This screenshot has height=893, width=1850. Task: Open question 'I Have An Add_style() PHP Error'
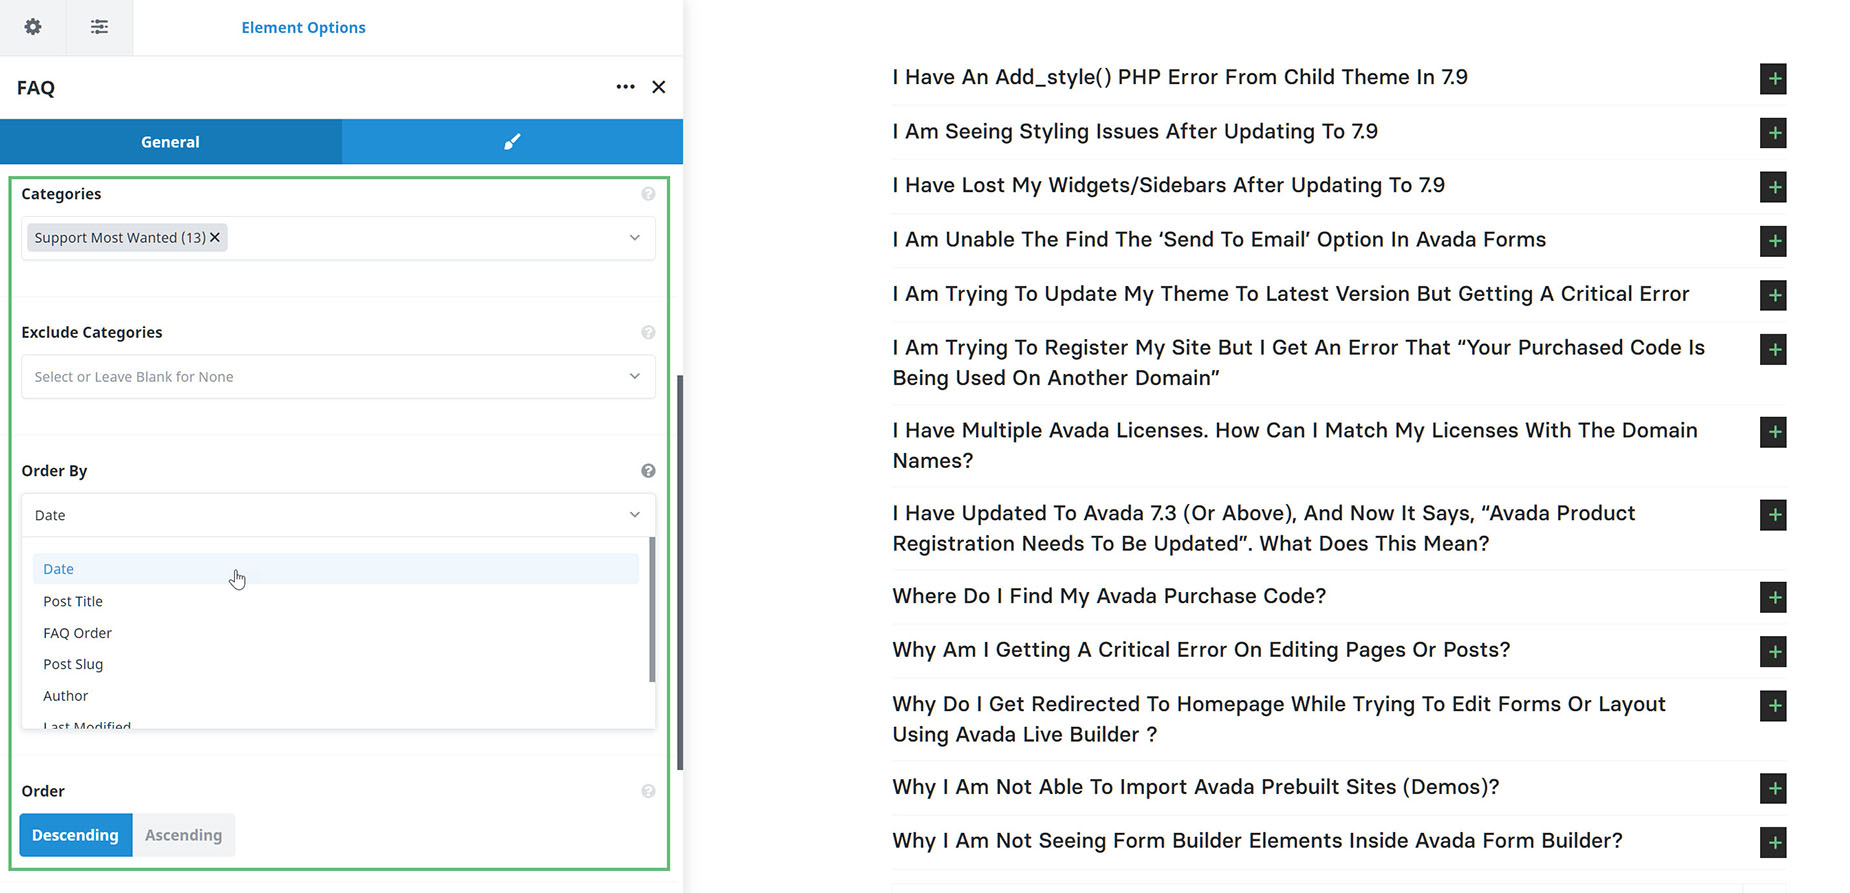pos(1180,77)
